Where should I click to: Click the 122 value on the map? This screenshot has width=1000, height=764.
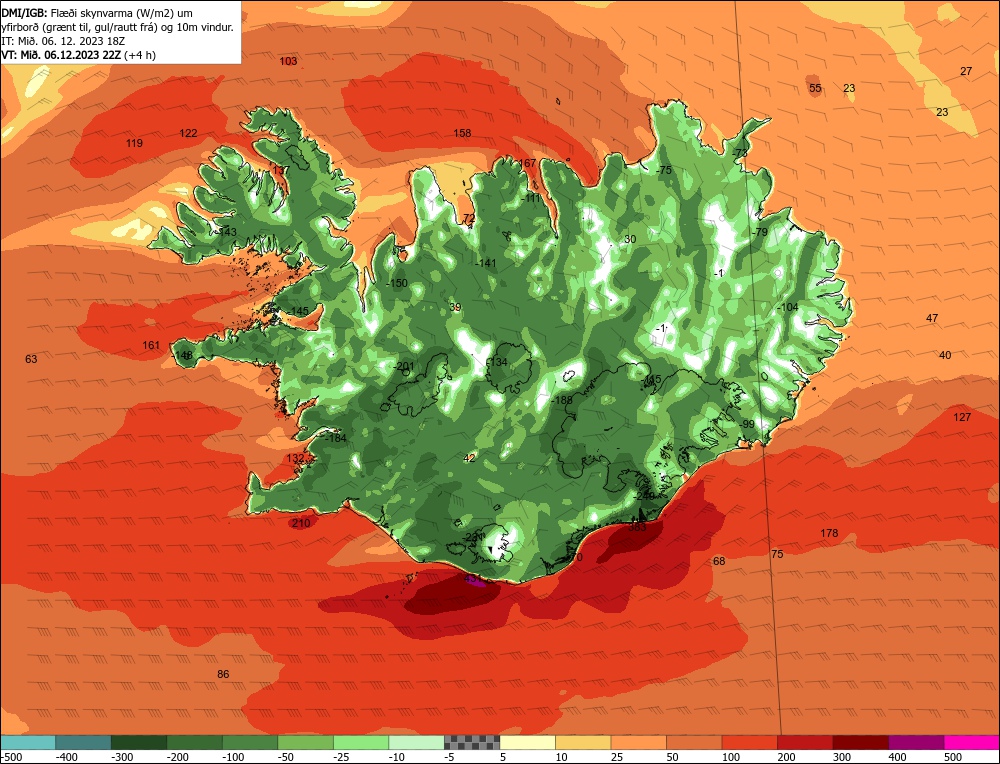pyautogui.click(x=188, y=133)
